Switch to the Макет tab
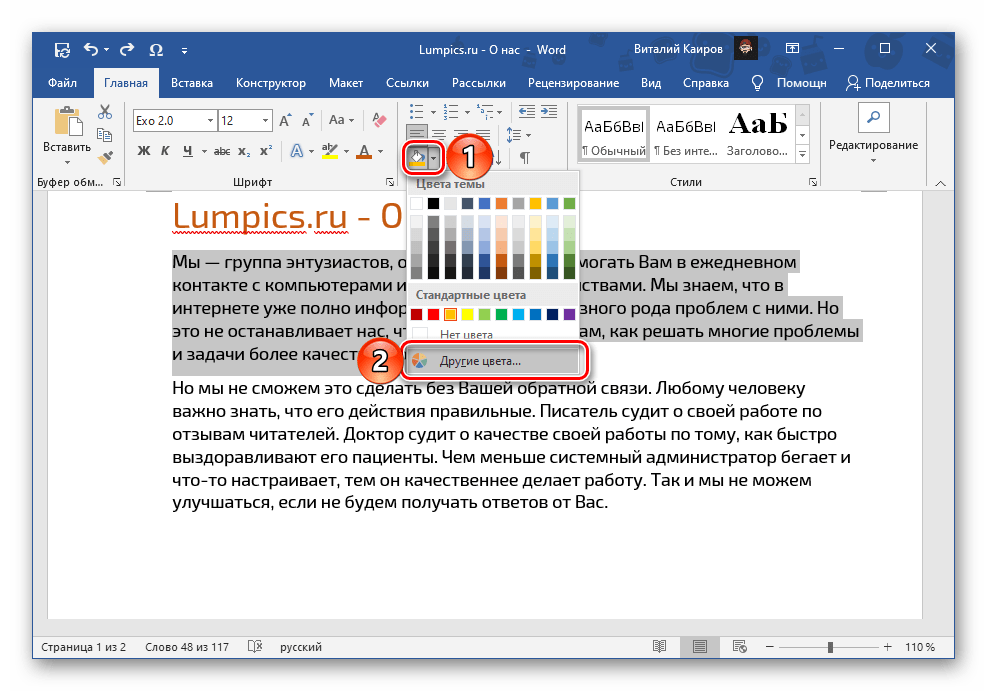This screenshot has width=987, height=691. (346, 83)
